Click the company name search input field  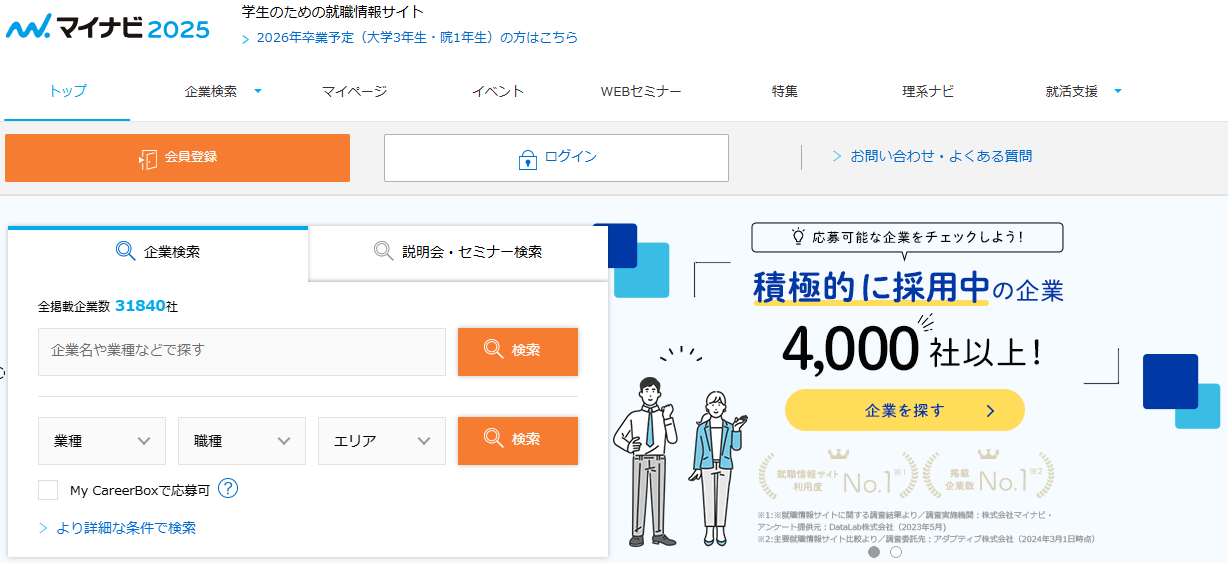[242, 351]
